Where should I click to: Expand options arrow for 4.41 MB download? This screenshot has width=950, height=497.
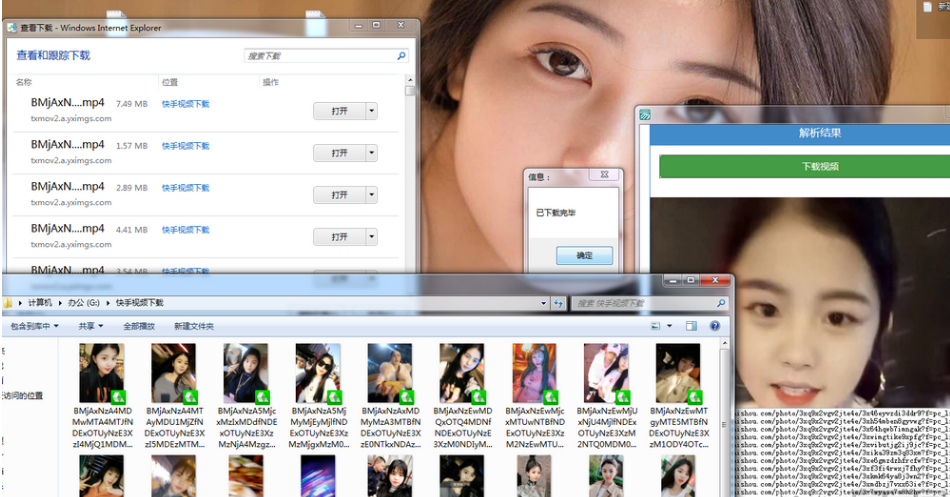point(372,236)
